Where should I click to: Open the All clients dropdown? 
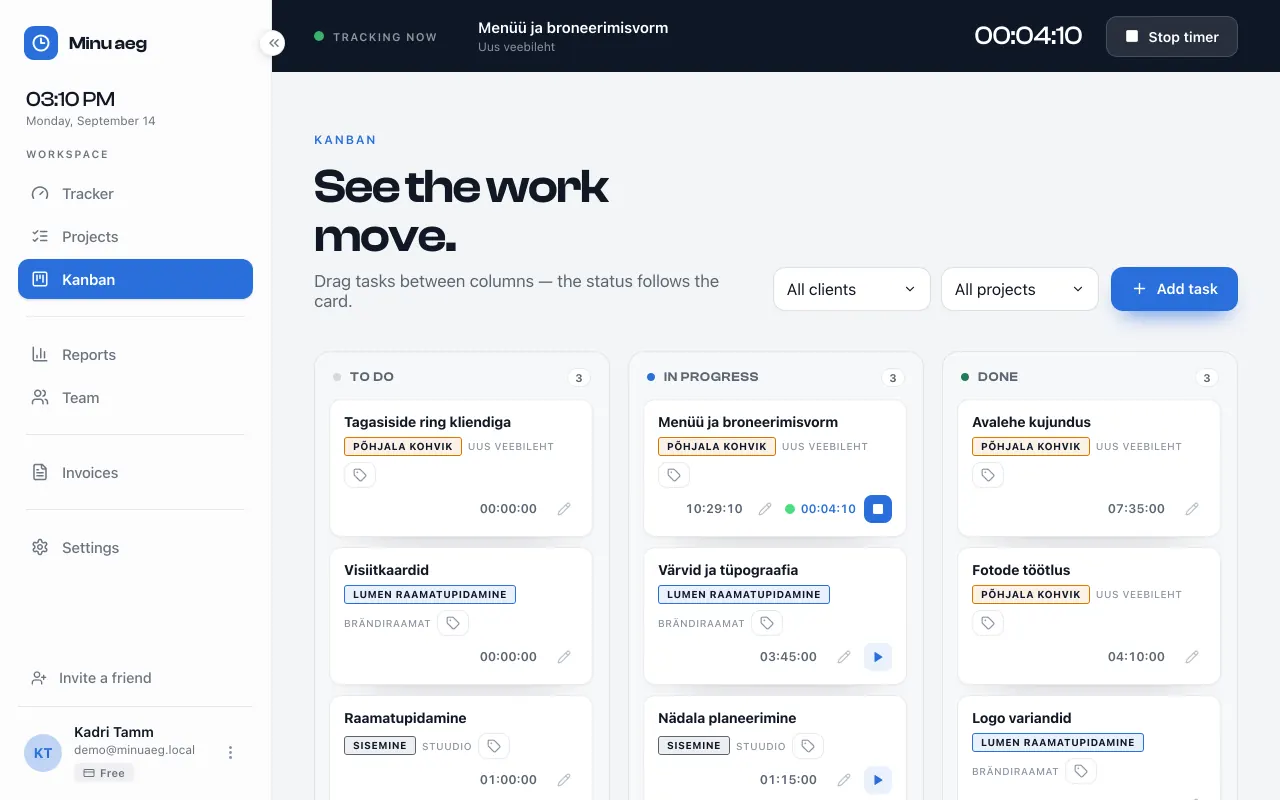(x=852, y=289)
